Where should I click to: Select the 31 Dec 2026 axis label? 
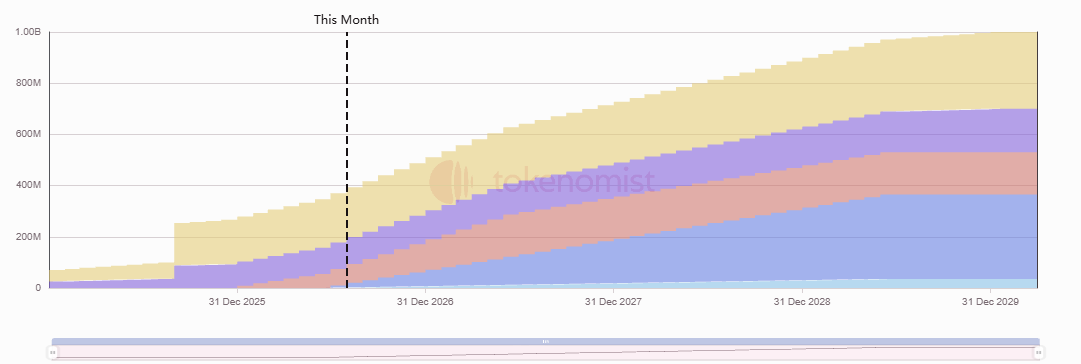pos(425,302)
